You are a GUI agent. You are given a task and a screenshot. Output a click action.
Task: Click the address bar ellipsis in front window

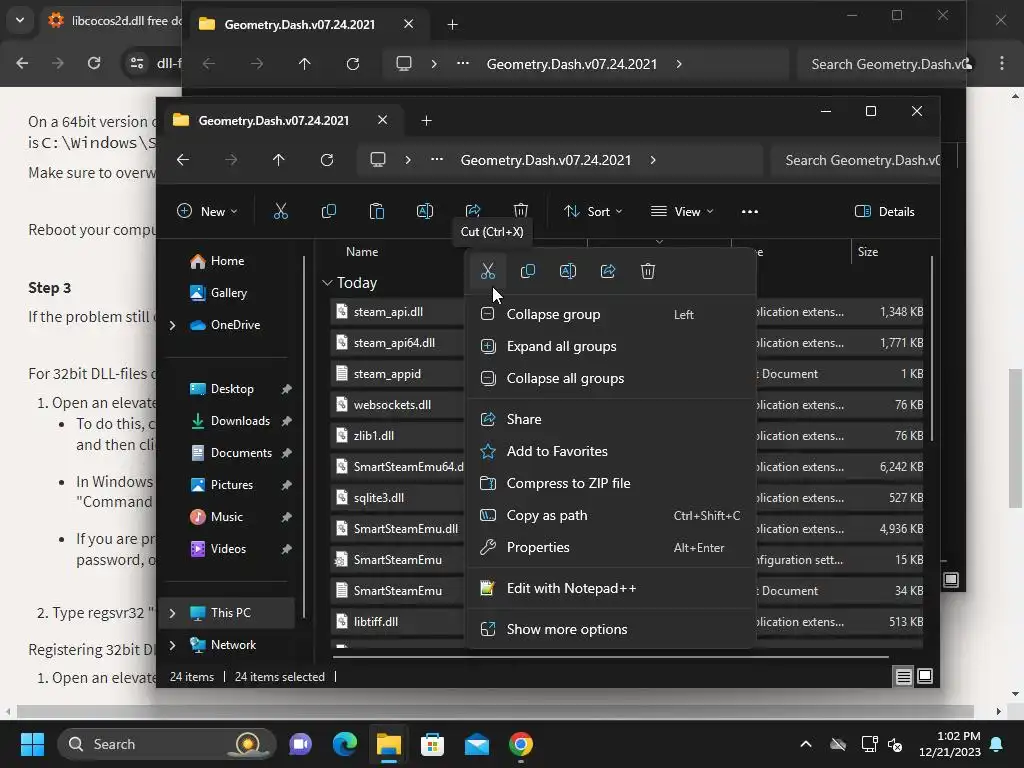(437, 160)
